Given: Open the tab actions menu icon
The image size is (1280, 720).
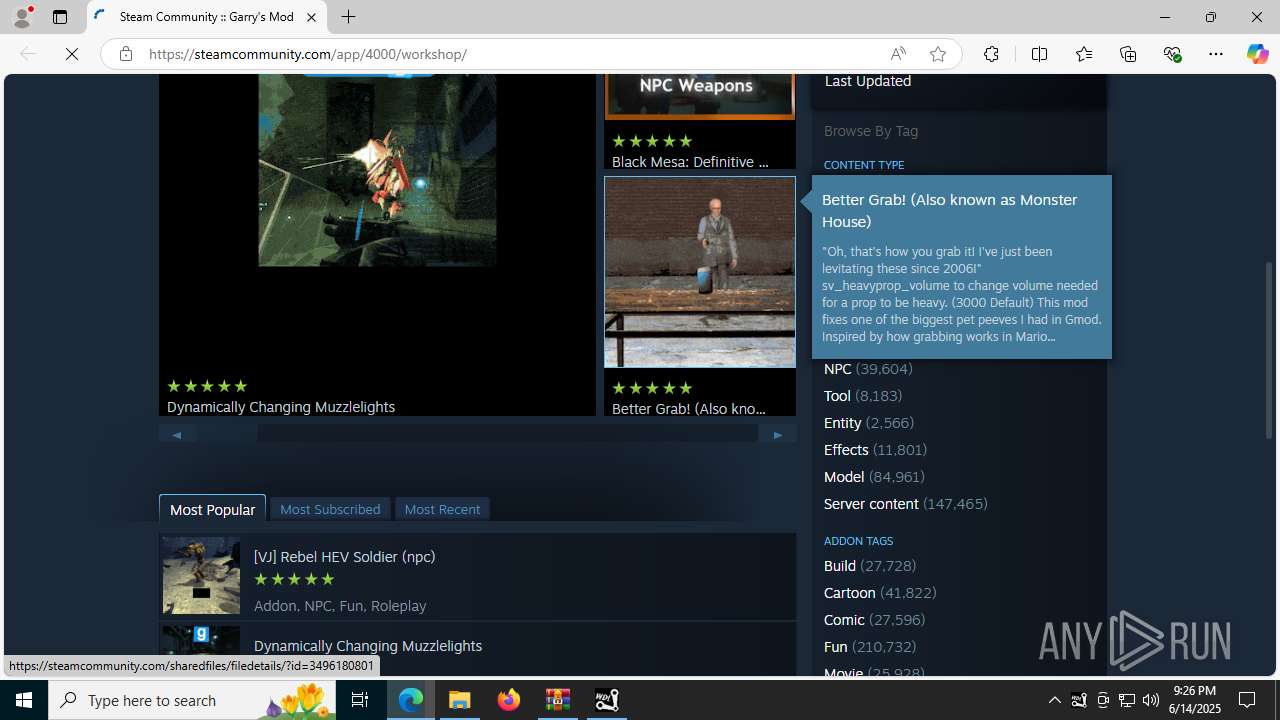Looking at the screenshot, I should click(60, 17).
